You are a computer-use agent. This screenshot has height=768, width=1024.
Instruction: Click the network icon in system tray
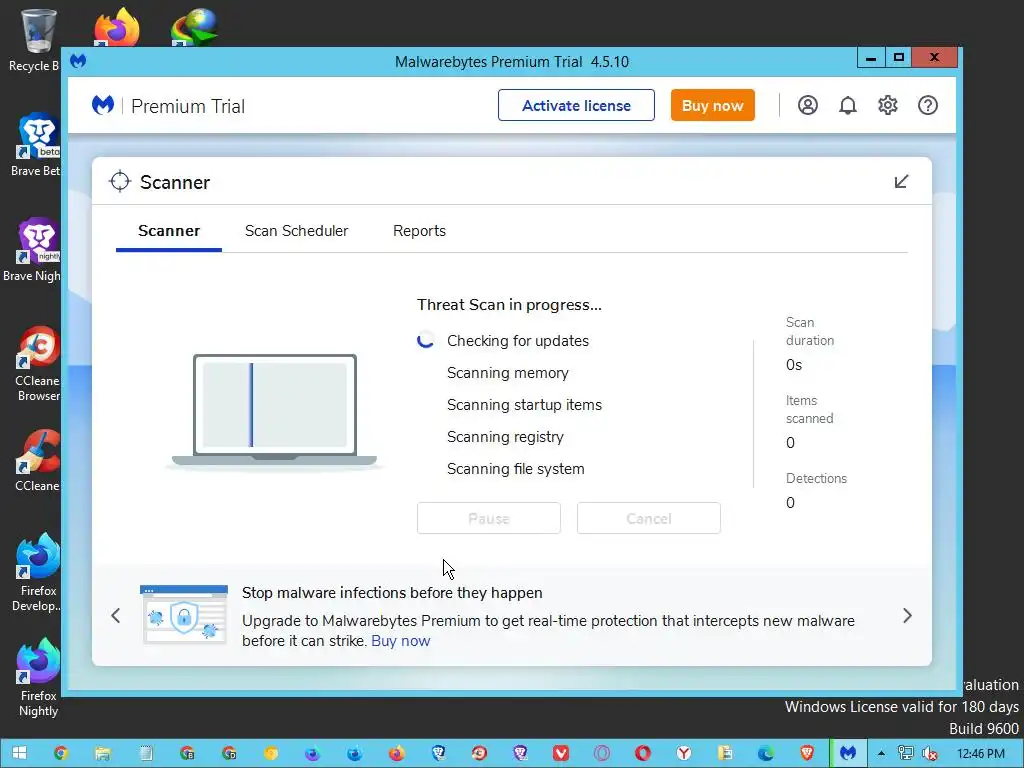(905, 753)
